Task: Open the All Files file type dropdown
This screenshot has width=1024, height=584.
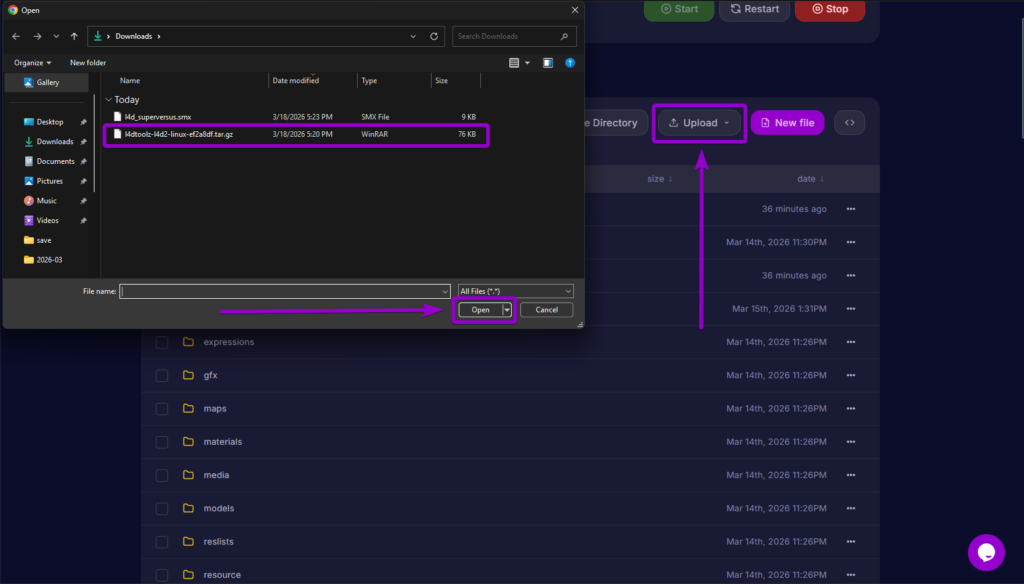Action: (x=515, y=290)
